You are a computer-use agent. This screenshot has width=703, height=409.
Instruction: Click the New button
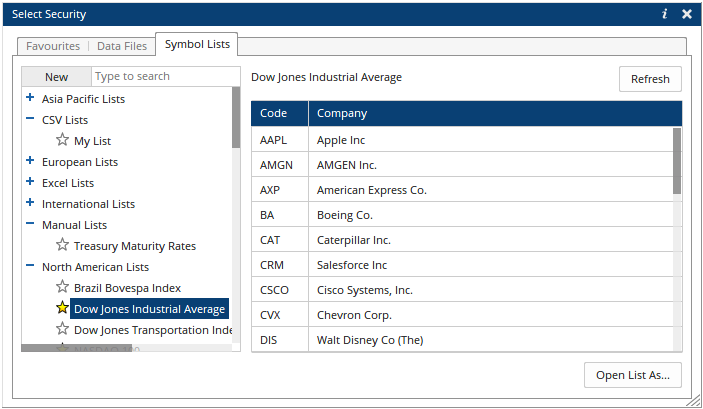(56, 77)
